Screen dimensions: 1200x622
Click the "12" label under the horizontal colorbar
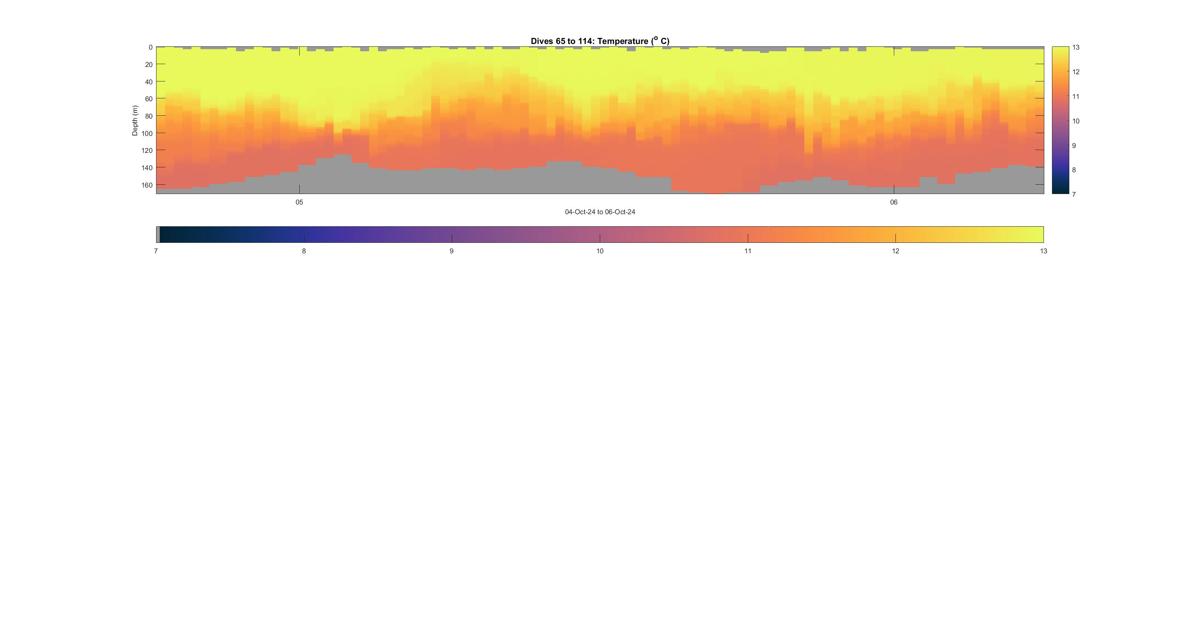click(x=896, y=251)
